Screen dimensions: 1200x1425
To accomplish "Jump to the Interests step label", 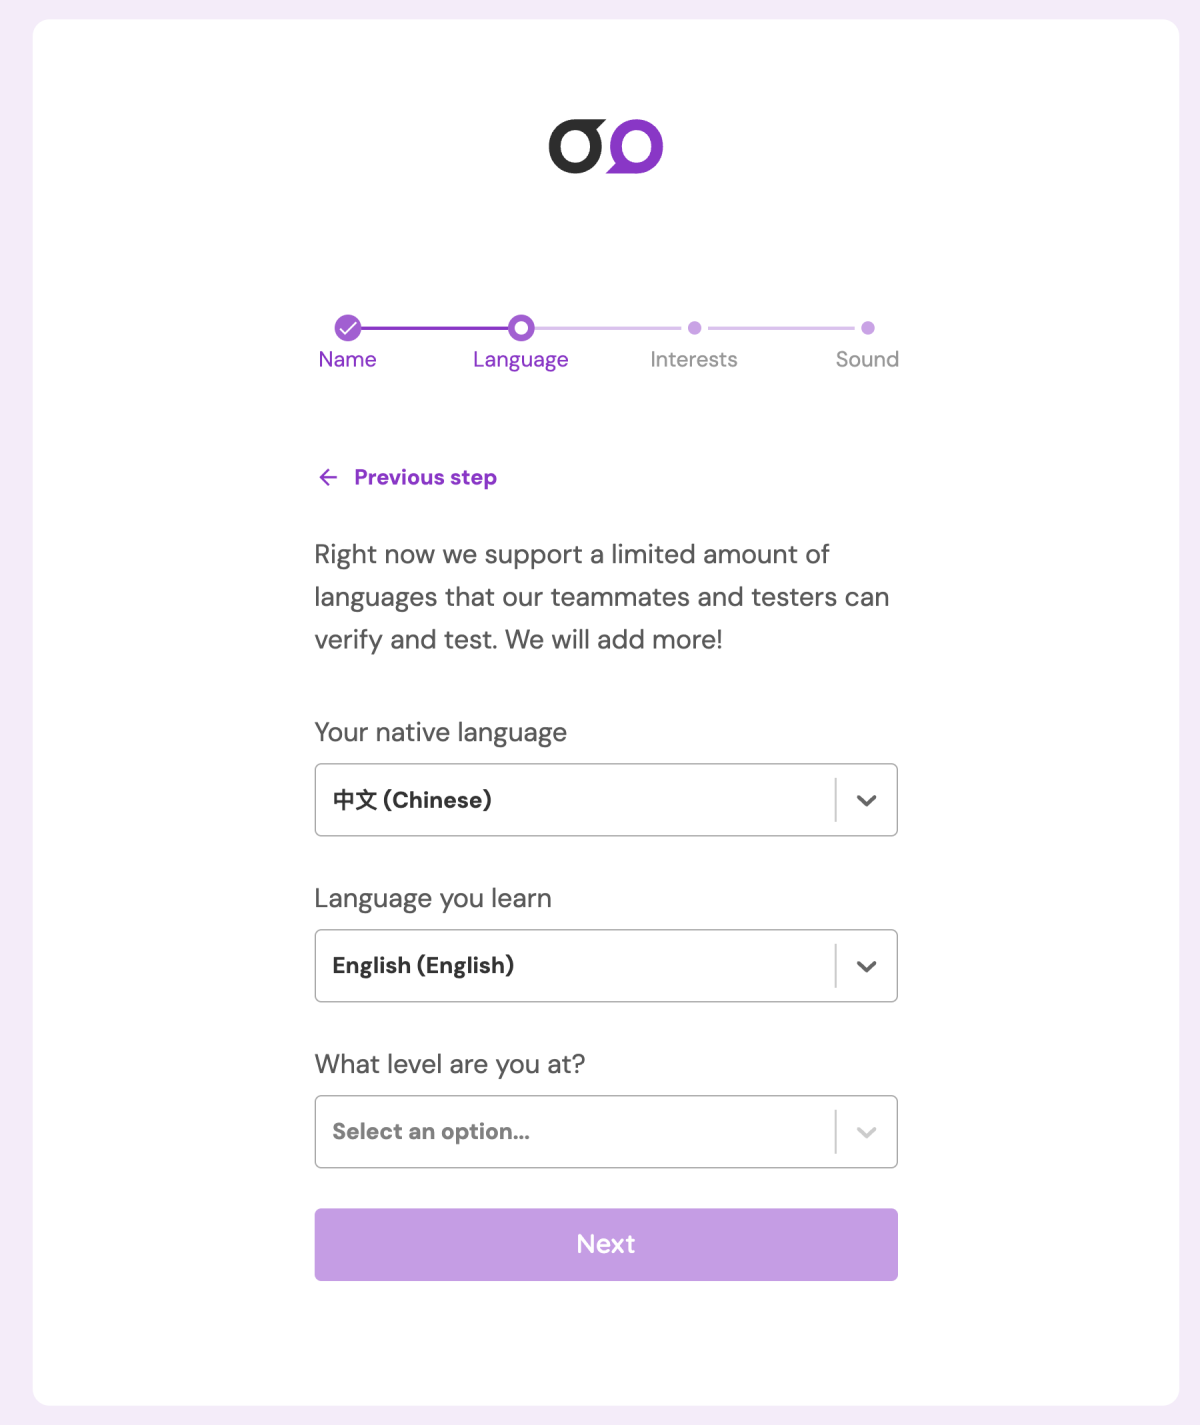I will 694,360.
